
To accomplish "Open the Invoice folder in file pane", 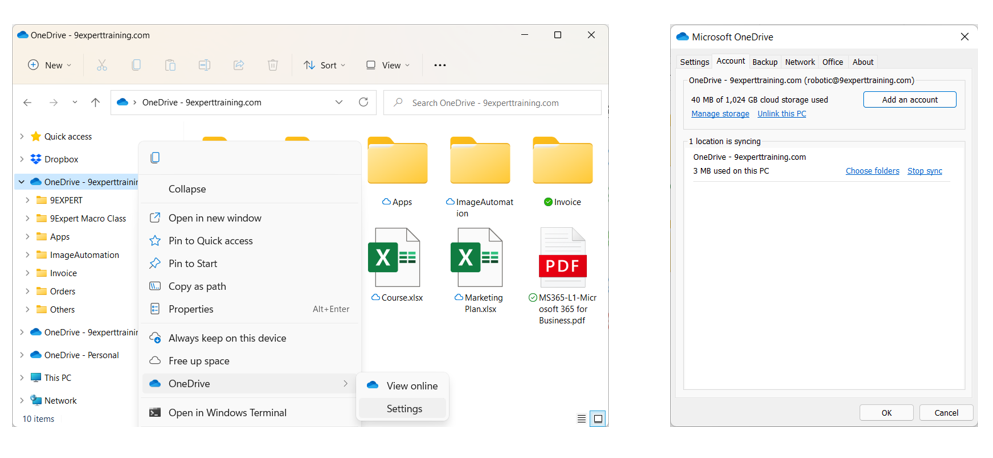I will click(x=562, y=161).
